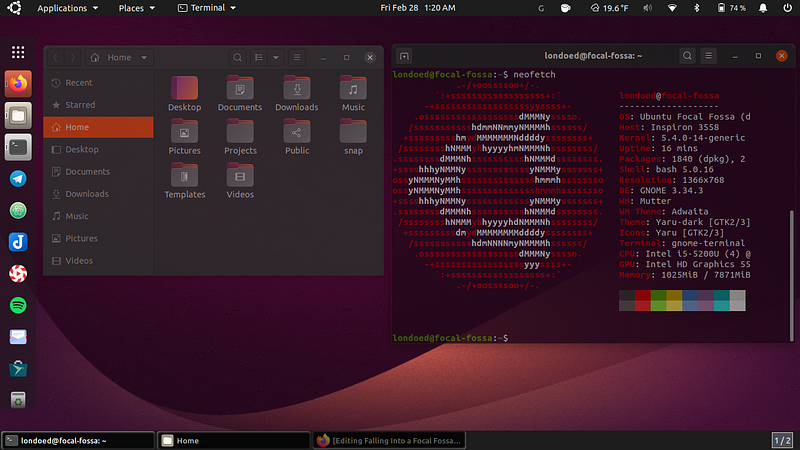
Task: Open a new terminal tab with the icon
Action: [x=405, y=58]
